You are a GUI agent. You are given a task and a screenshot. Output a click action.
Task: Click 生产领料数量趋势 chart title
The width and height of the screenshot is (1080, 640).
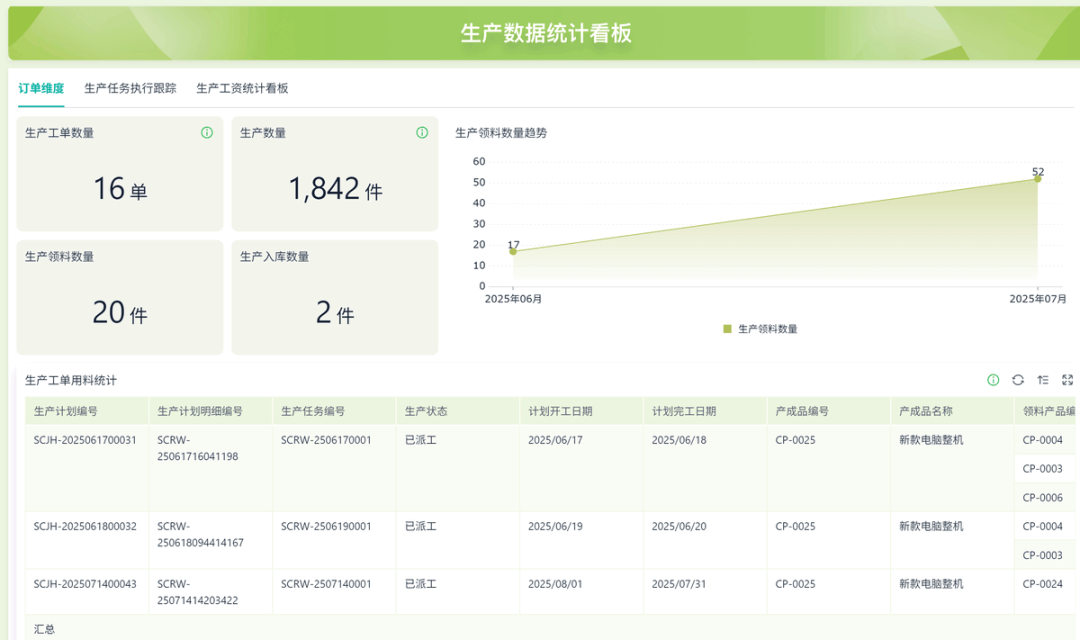[501, 133]
